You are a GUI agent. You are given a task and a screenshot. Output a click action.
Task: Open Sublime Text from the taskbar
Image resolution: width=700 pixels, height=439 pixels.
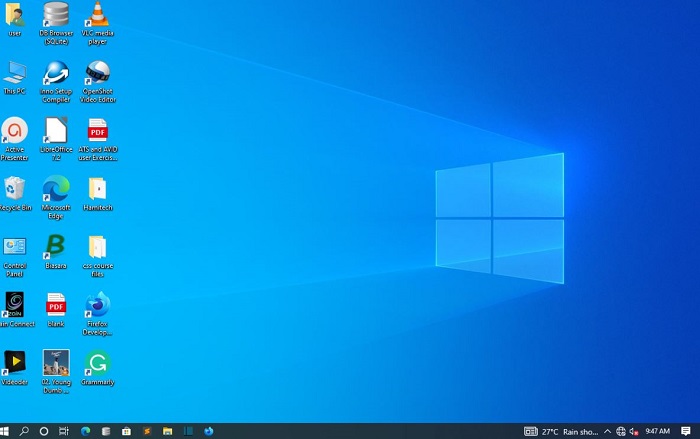(x=147, y=431)
